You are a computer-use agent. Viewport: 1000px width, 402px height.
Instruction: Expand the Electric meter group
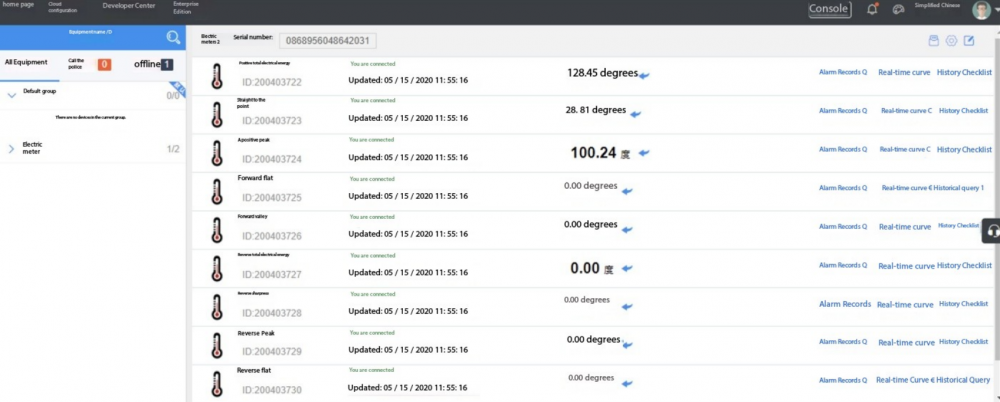pos(12,149)
